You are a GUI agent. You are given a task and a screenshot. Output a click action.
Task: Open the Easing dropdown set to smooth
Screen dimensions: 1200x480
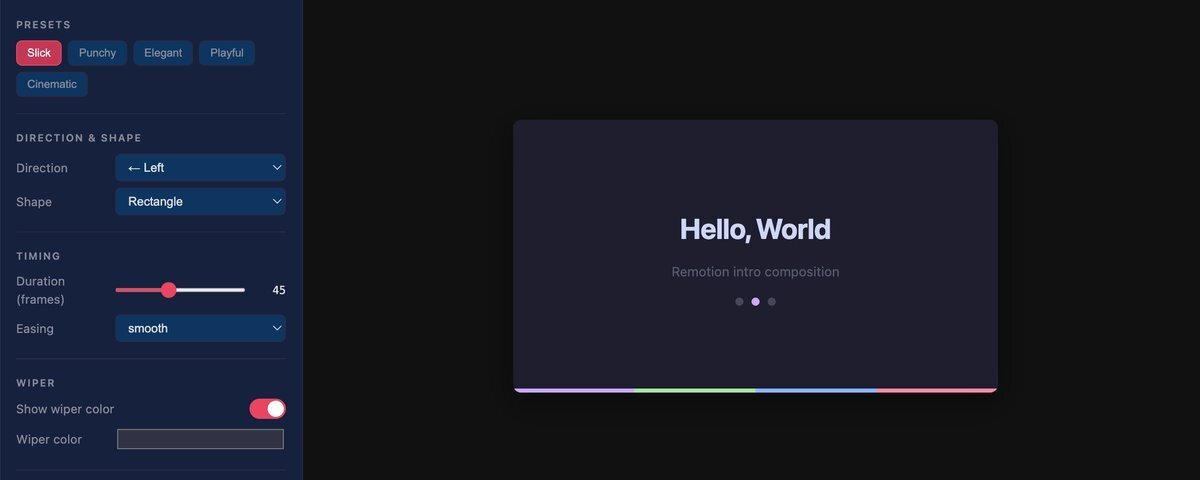(200, 329)
